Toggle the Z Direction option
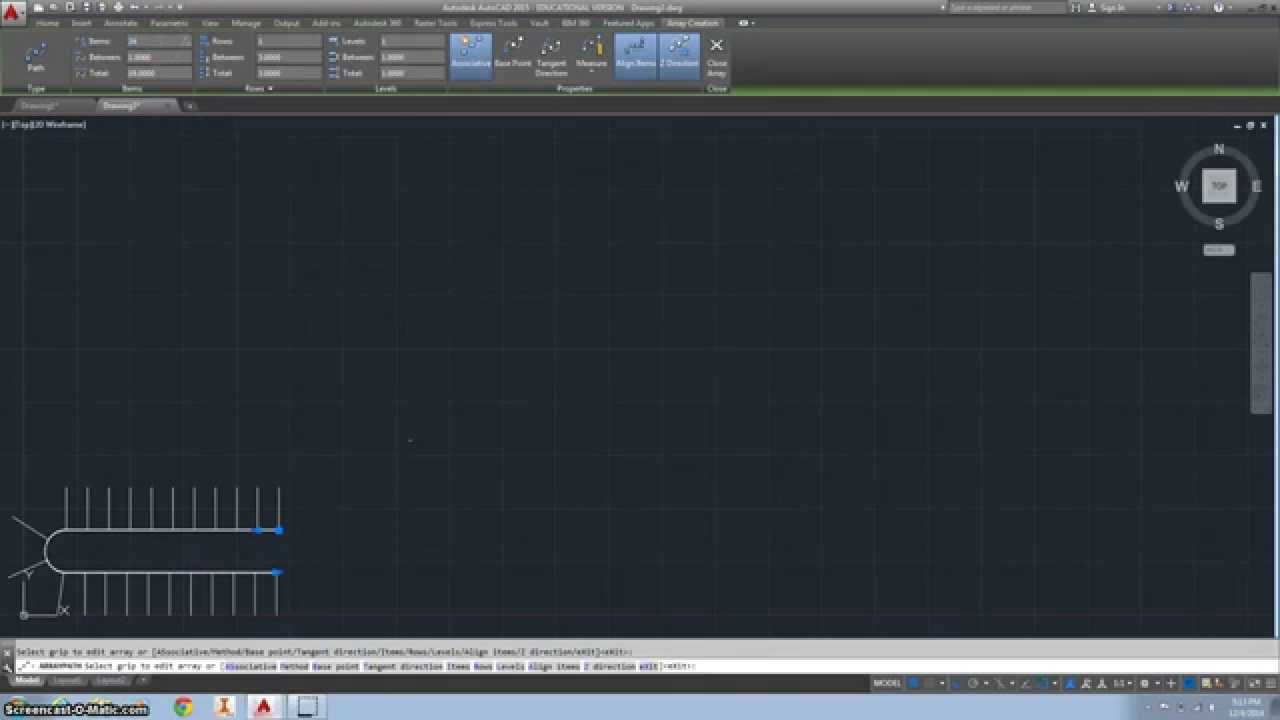The width and height of the screenshot is (1280, 720). pyautogui.click(x=680, y=54)
